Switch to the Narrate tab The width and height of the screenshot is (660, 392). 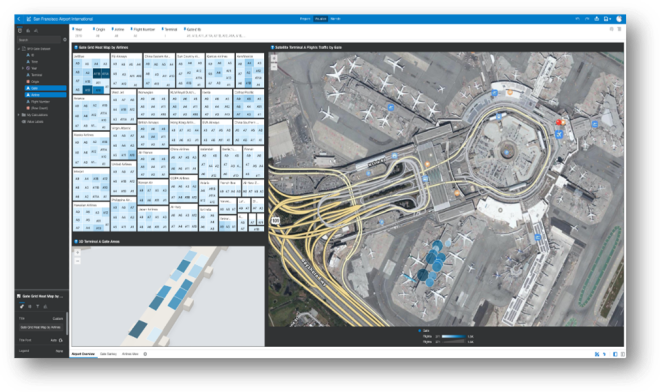point(335,19)
